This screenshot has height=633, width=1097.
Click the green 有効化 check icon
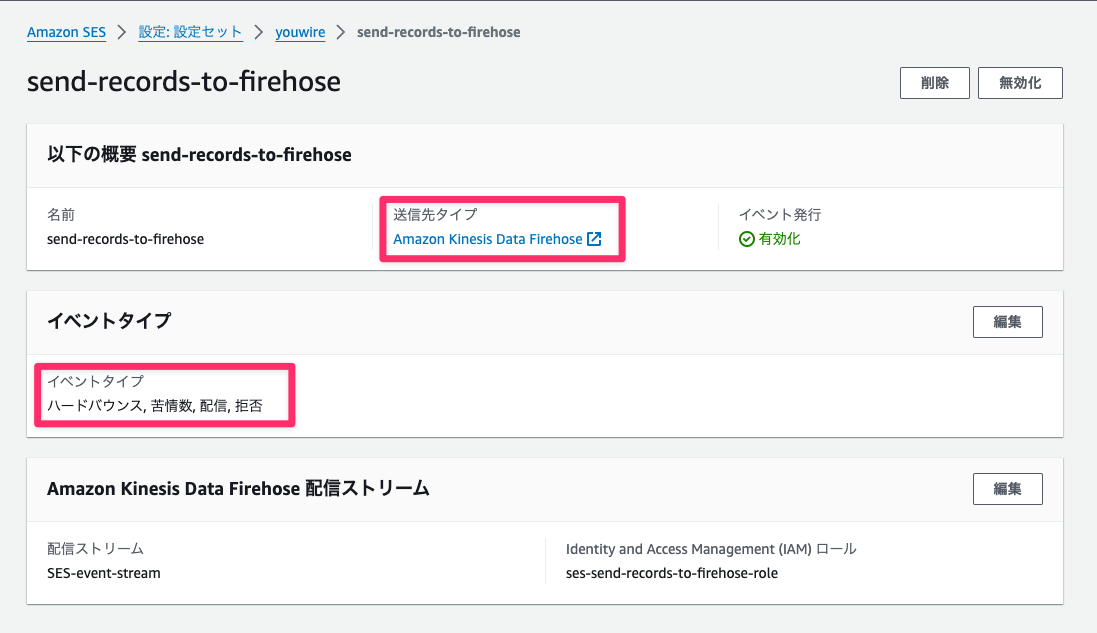746,239
